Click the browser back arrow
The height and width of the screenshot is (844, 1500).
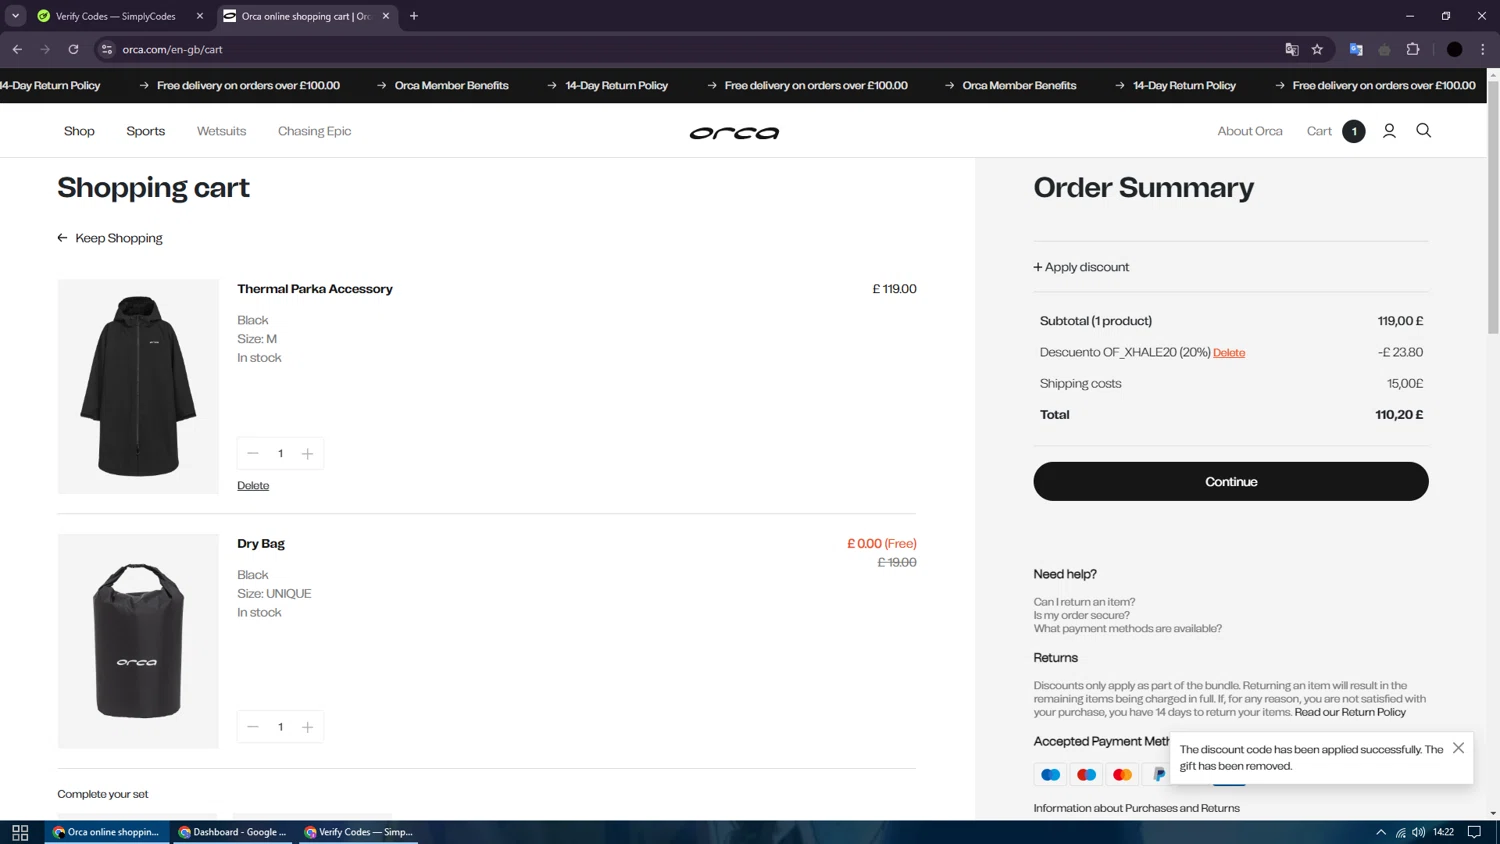tap(17, 49)
